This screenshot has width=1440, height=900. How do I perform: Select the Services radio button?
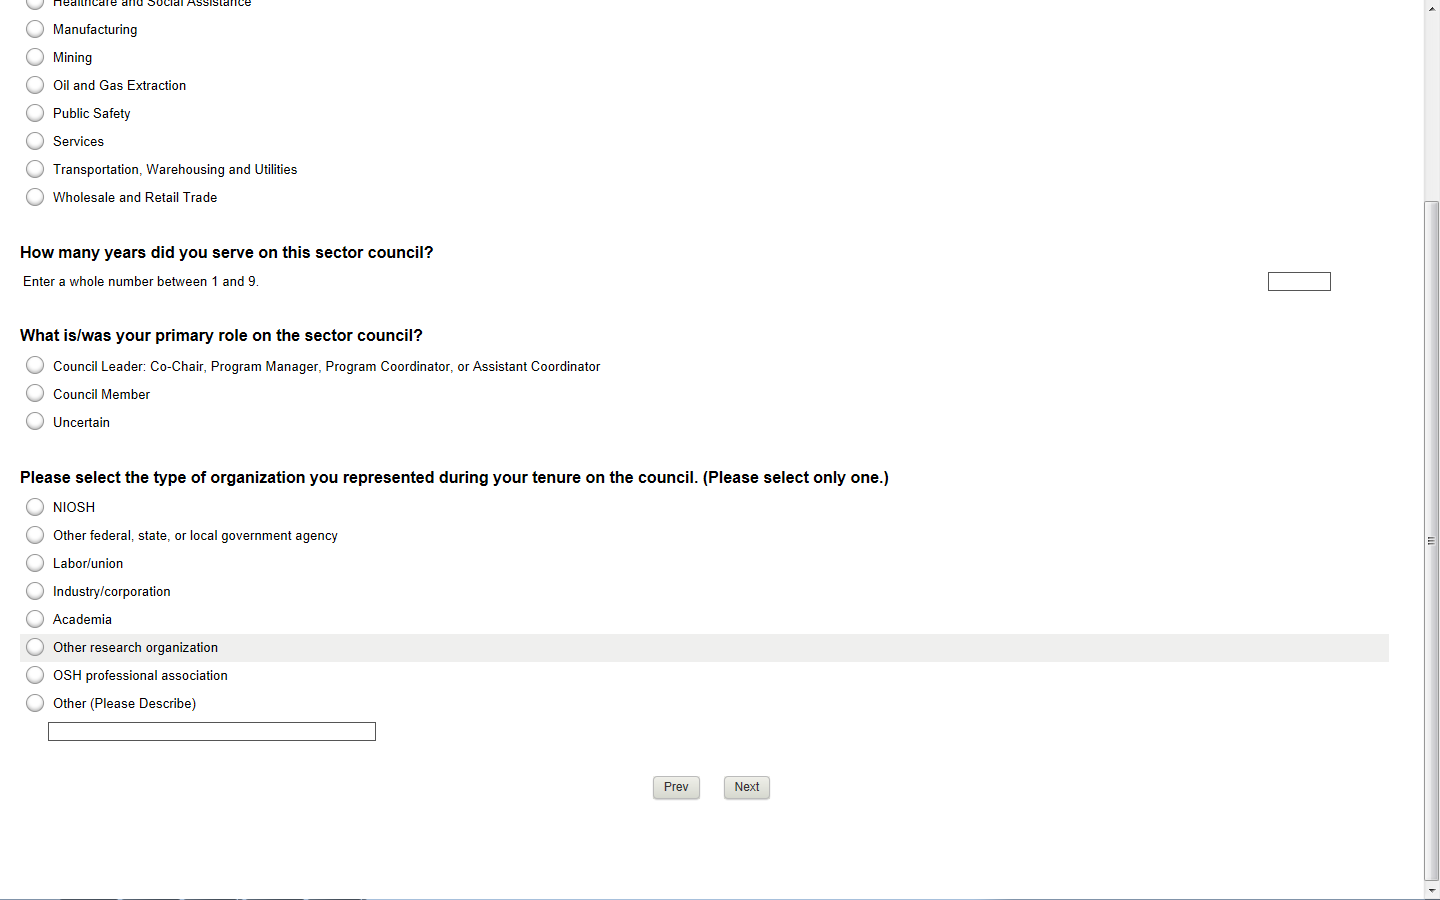tap(35, 141)
